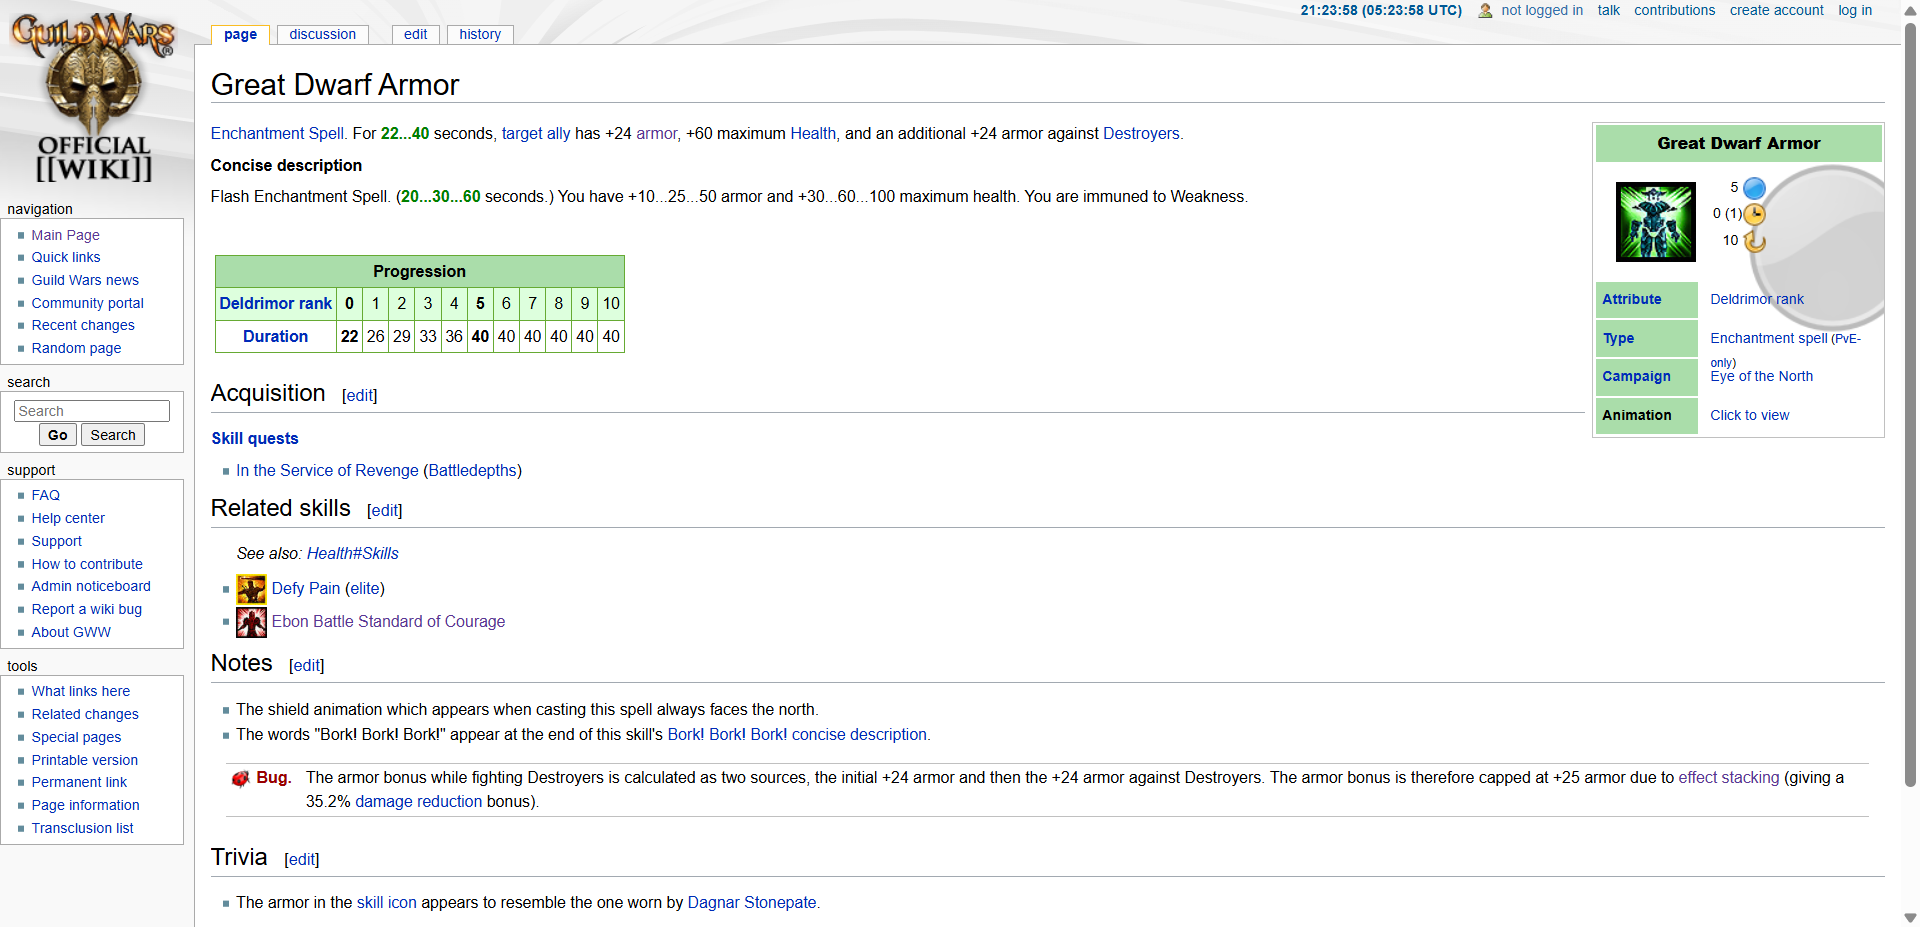The image size is (1920, 927).
Task: Open the Community portal link
Action: [87, 303]
